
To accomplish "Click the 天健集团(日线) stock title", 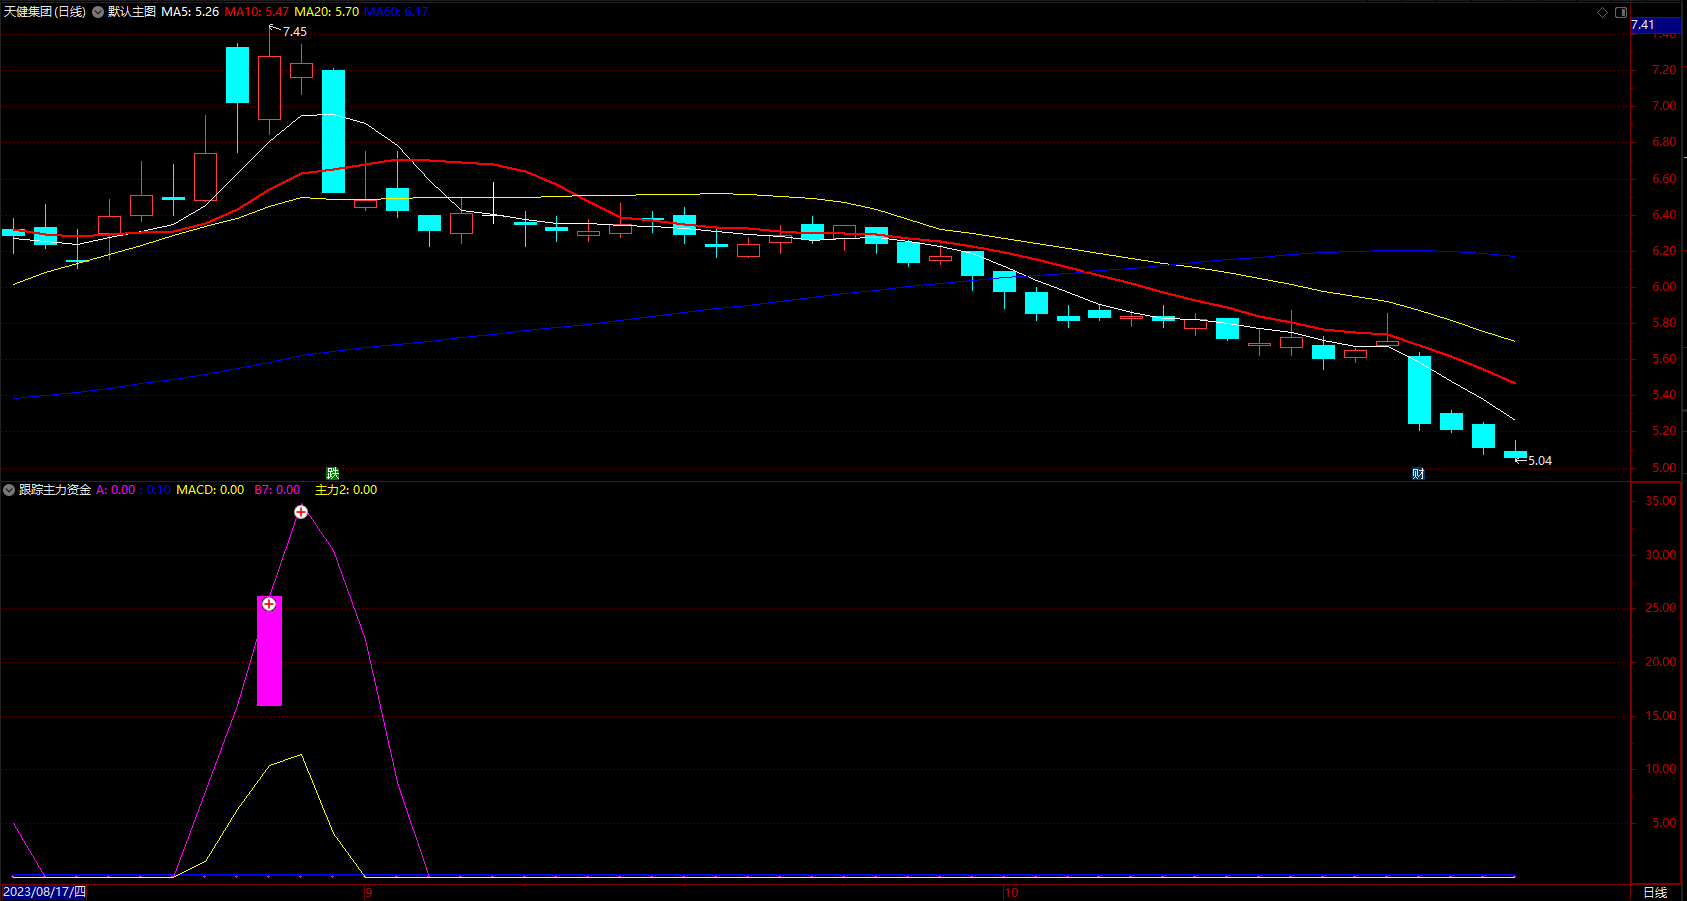I will click(x=45, y=12).
